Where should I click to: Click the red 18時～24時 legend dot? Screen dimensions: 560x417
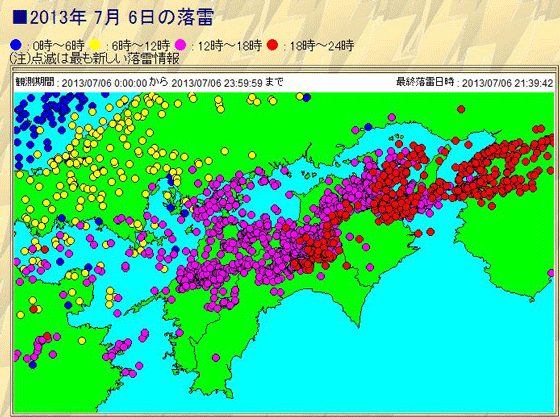273,45
